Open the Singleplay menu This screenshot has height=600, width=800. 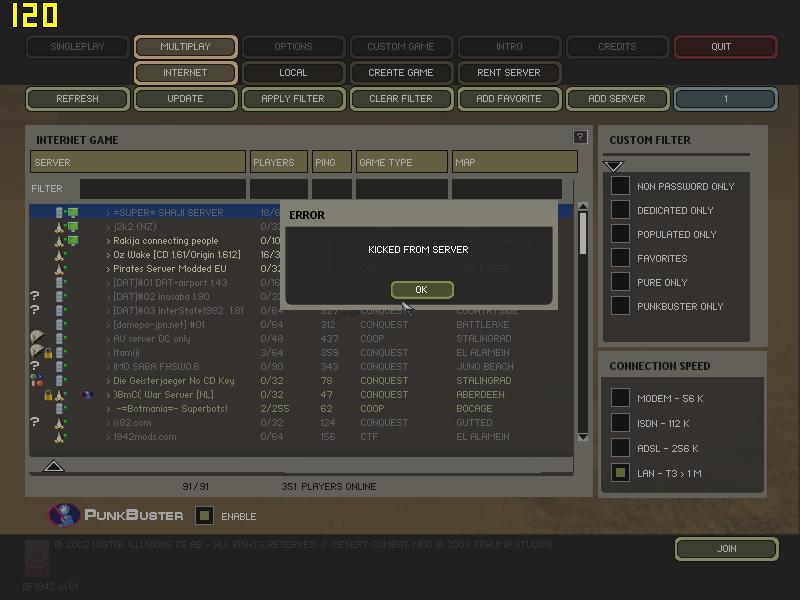(x=78, y=46)
